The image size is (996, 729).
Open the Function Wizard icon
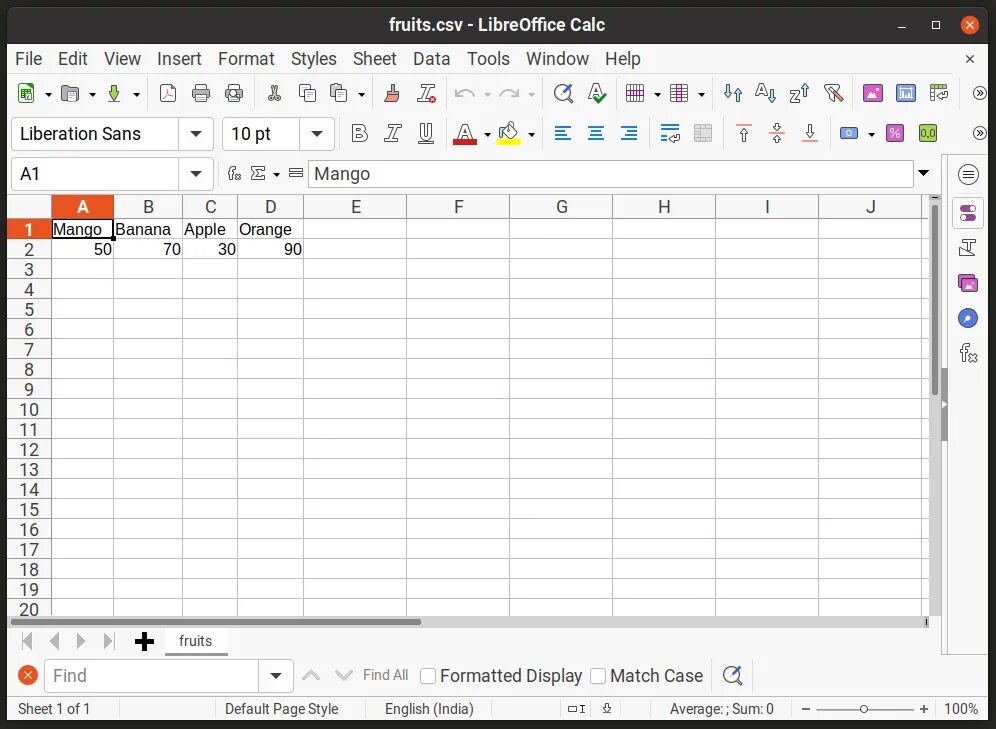(x=234, y=173)
